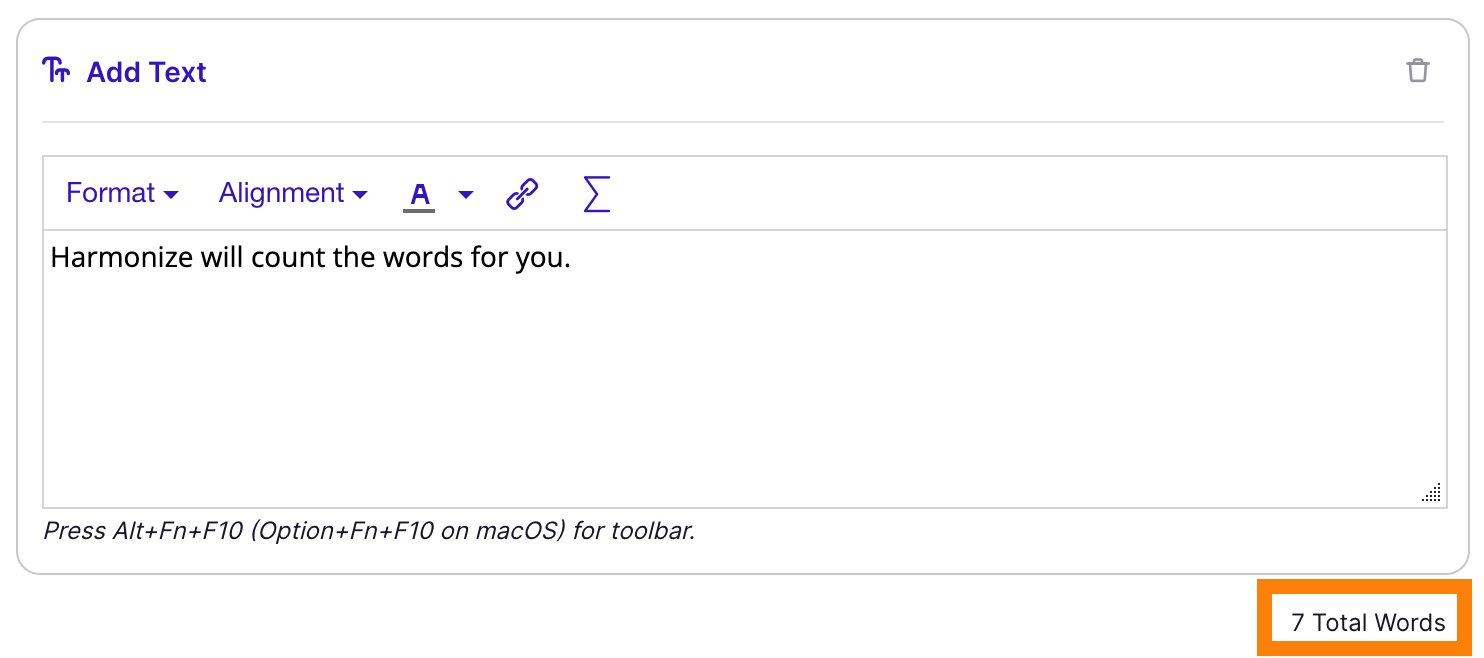The image size is (1484, 658).
Task: Click the Tt Add Text icon
Action: 55,70
